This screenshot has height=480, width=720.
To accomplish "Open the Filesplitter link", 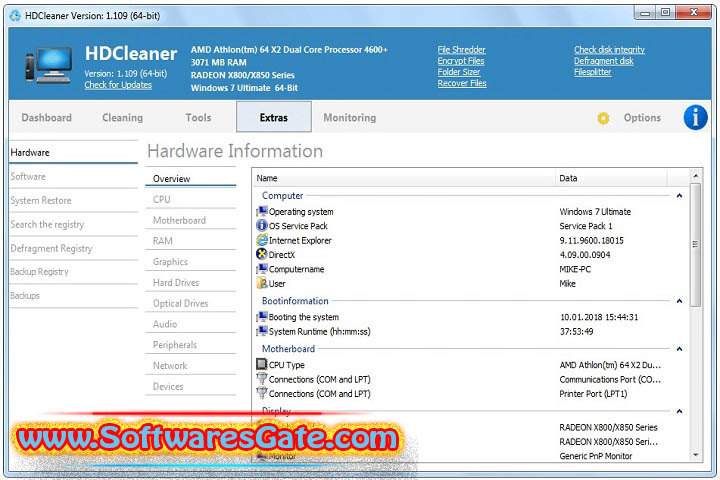I will click(x=593, y=72).
